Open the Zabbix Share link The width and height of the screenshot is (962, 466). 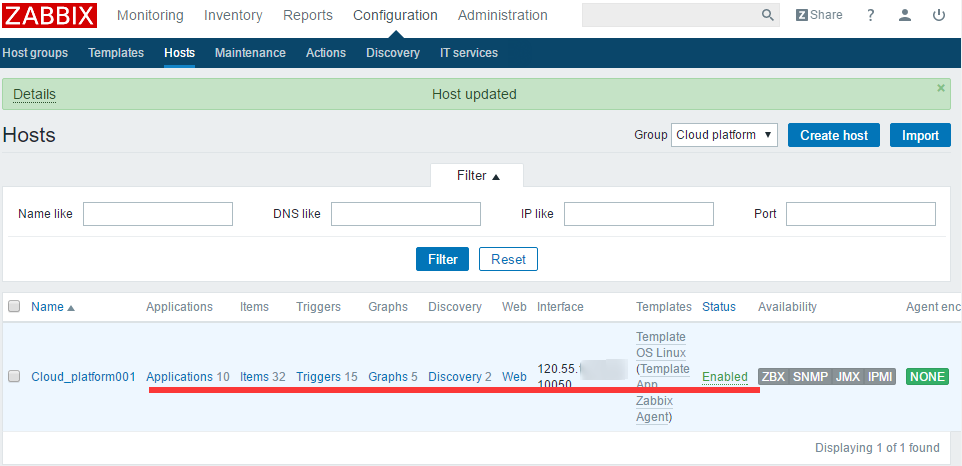(x=819, y=15)
